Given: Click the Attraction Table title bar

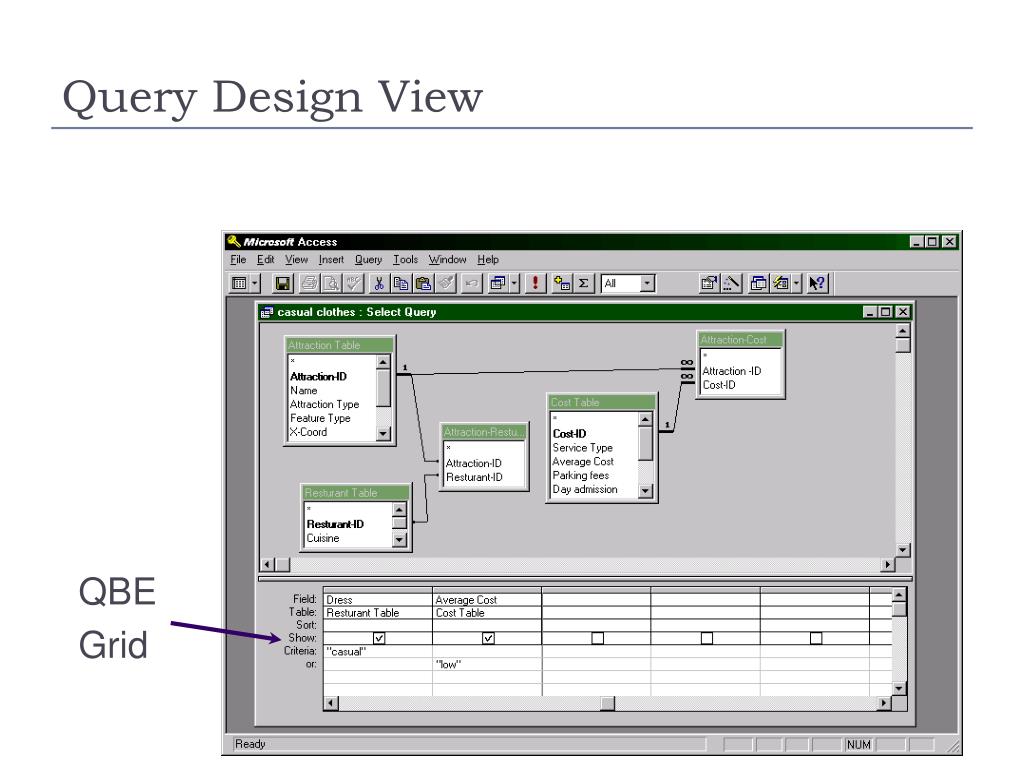Looking at the screenshot, I should [x=340, y=345].
